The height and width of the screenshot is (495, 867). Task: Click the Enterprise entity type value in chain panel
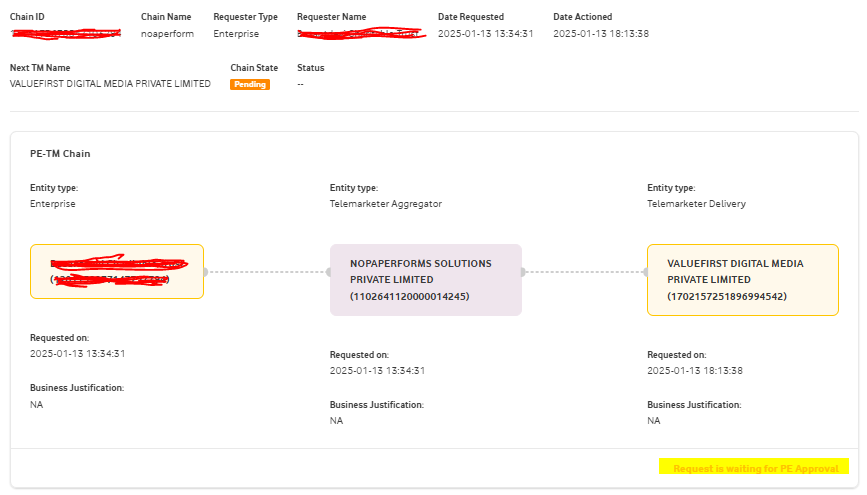53,204
